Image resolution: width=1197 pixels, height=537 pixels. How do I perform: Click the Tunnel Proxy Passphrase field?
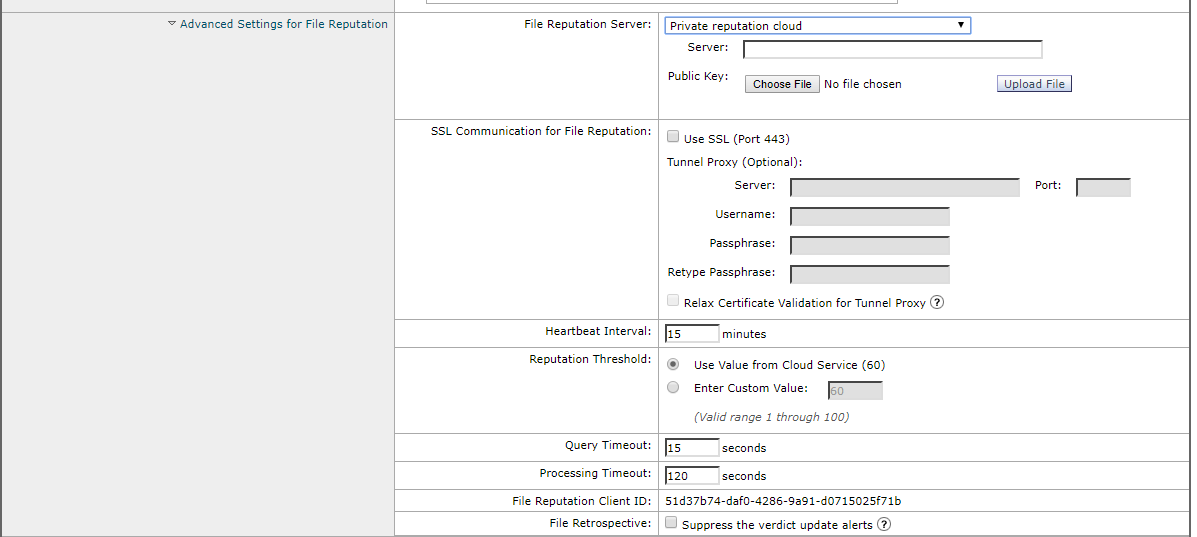[870, 245]
